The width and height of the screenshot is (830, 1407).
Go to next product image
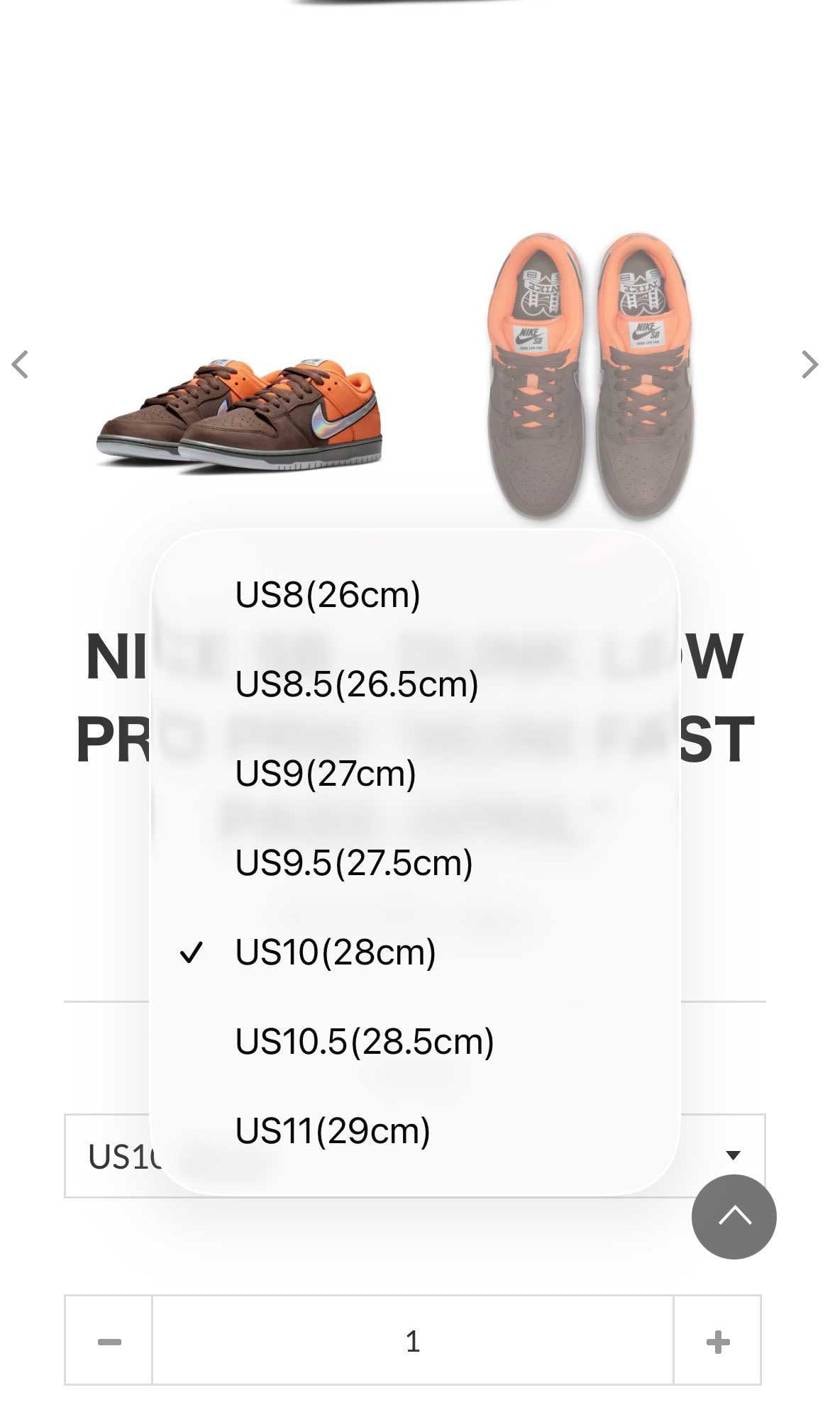tap(809, 365)
